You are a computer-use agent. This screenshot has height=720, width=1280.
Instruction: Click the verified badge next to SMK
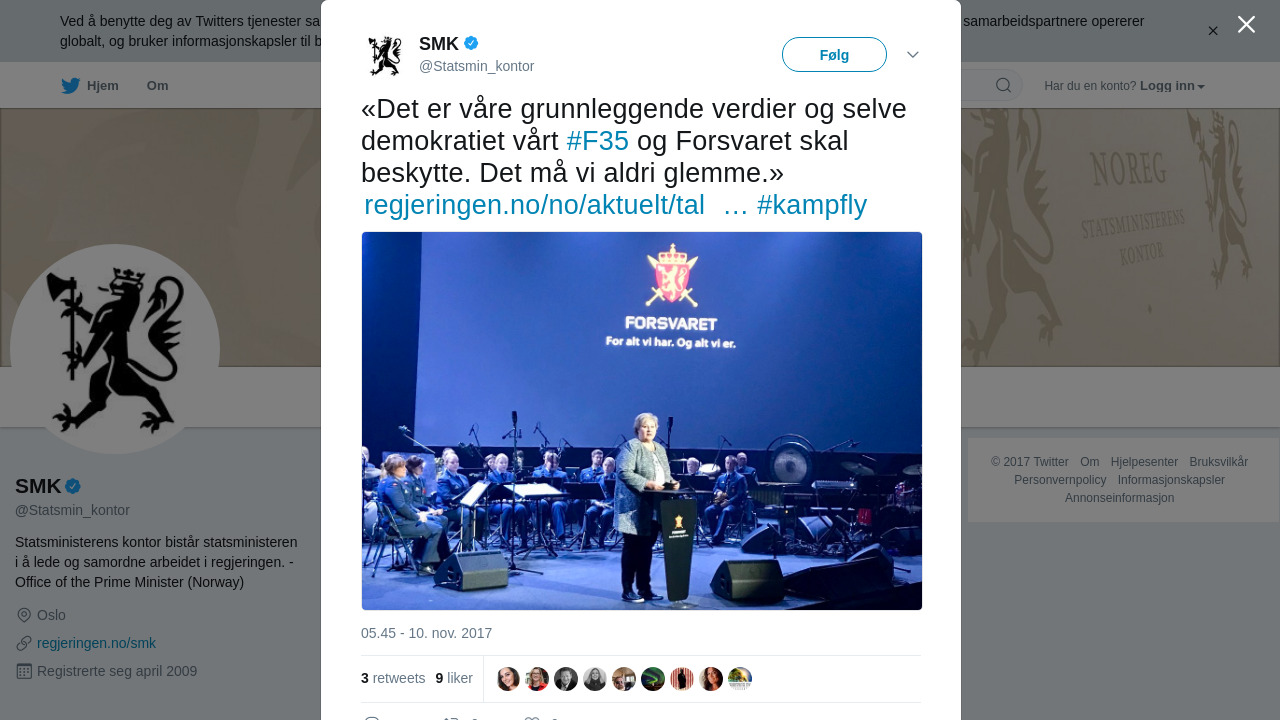pyautogui.click(x=471, y=43)
